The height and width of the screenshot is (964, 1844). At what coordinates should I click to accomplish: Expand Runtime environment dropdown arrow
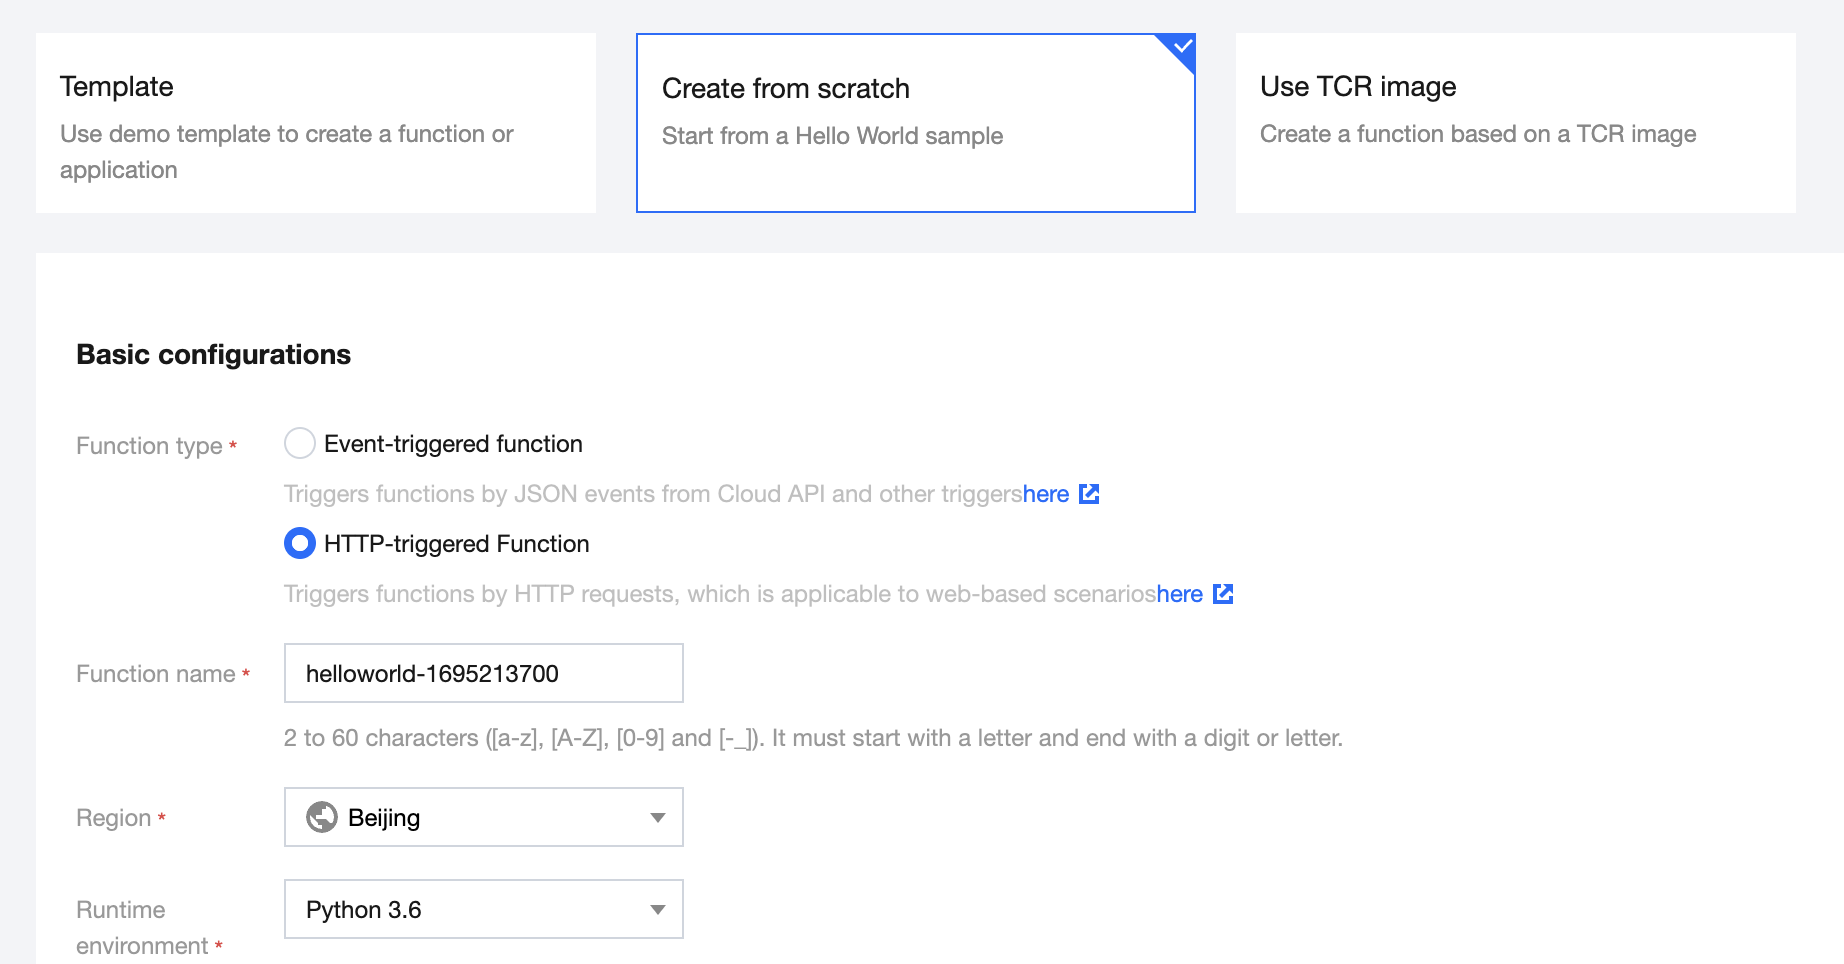tap(657, 909)
